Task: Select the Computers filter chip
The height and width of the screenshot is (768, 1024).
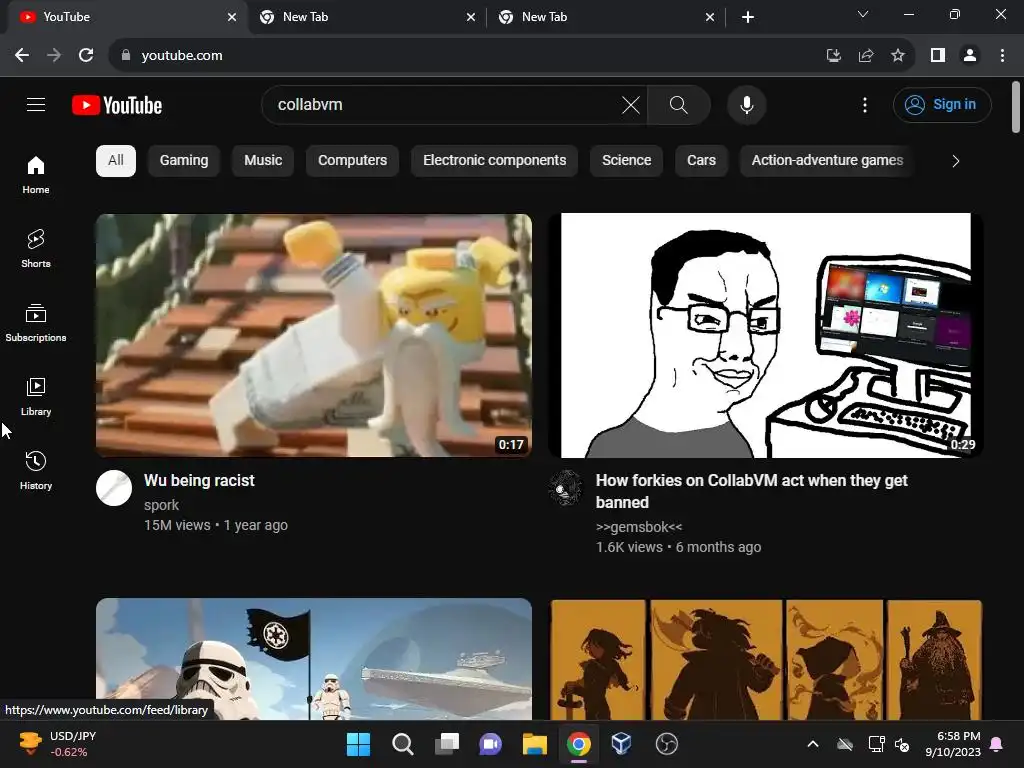Action: coord(352,161)
